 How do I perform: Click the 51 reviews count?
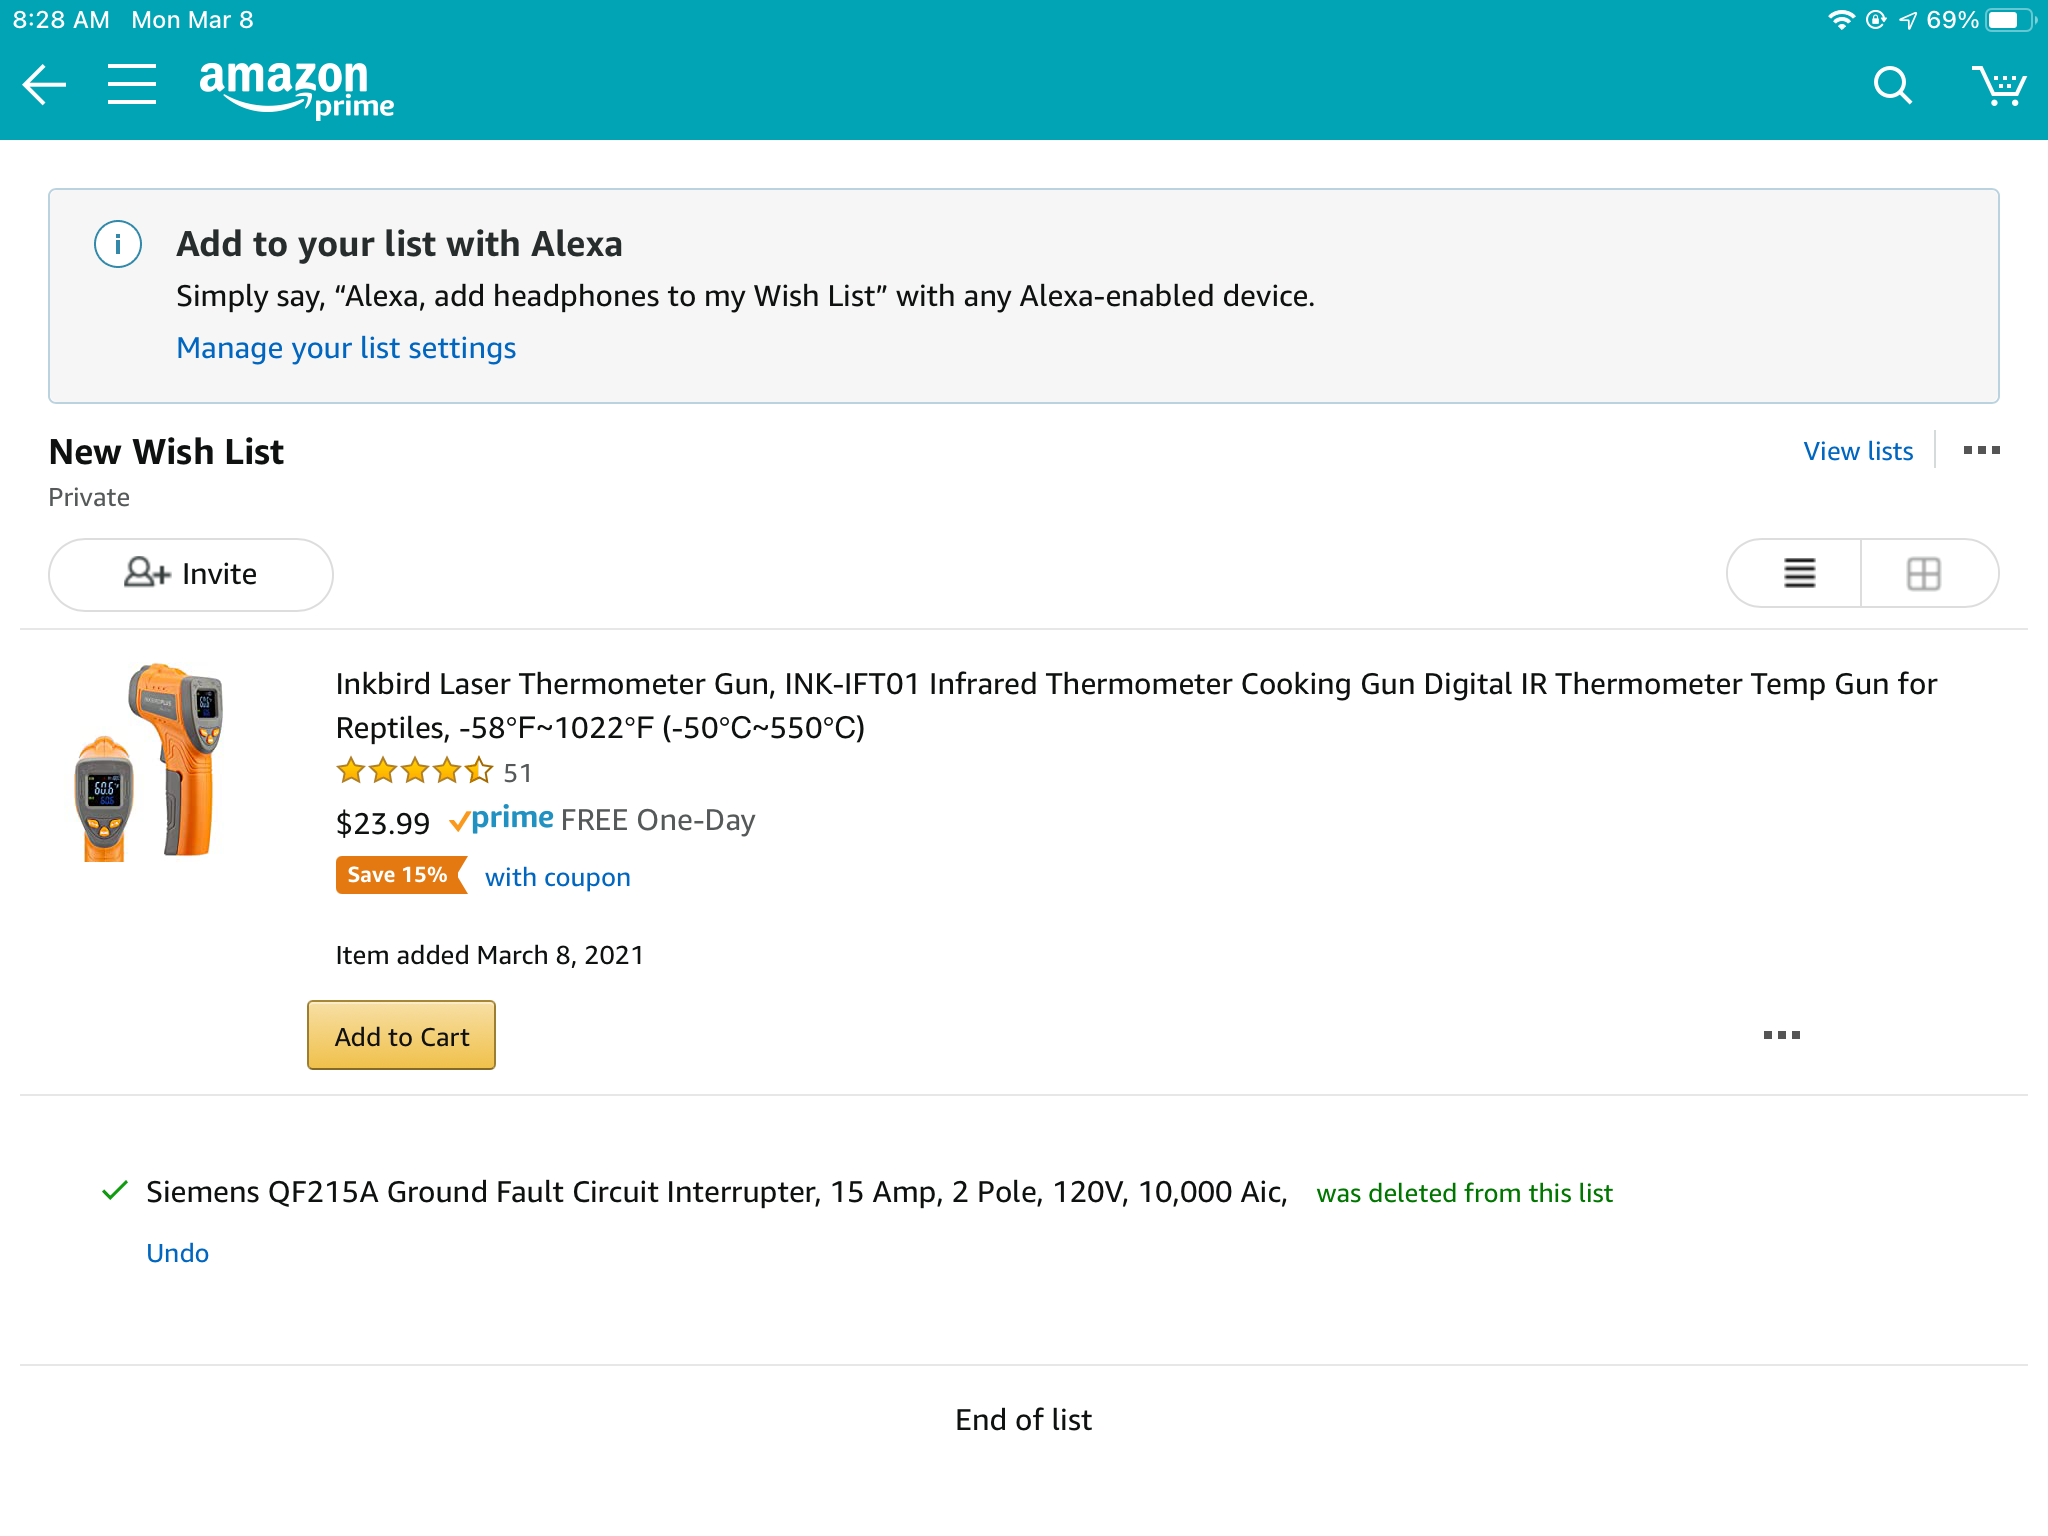click(517, 773)
